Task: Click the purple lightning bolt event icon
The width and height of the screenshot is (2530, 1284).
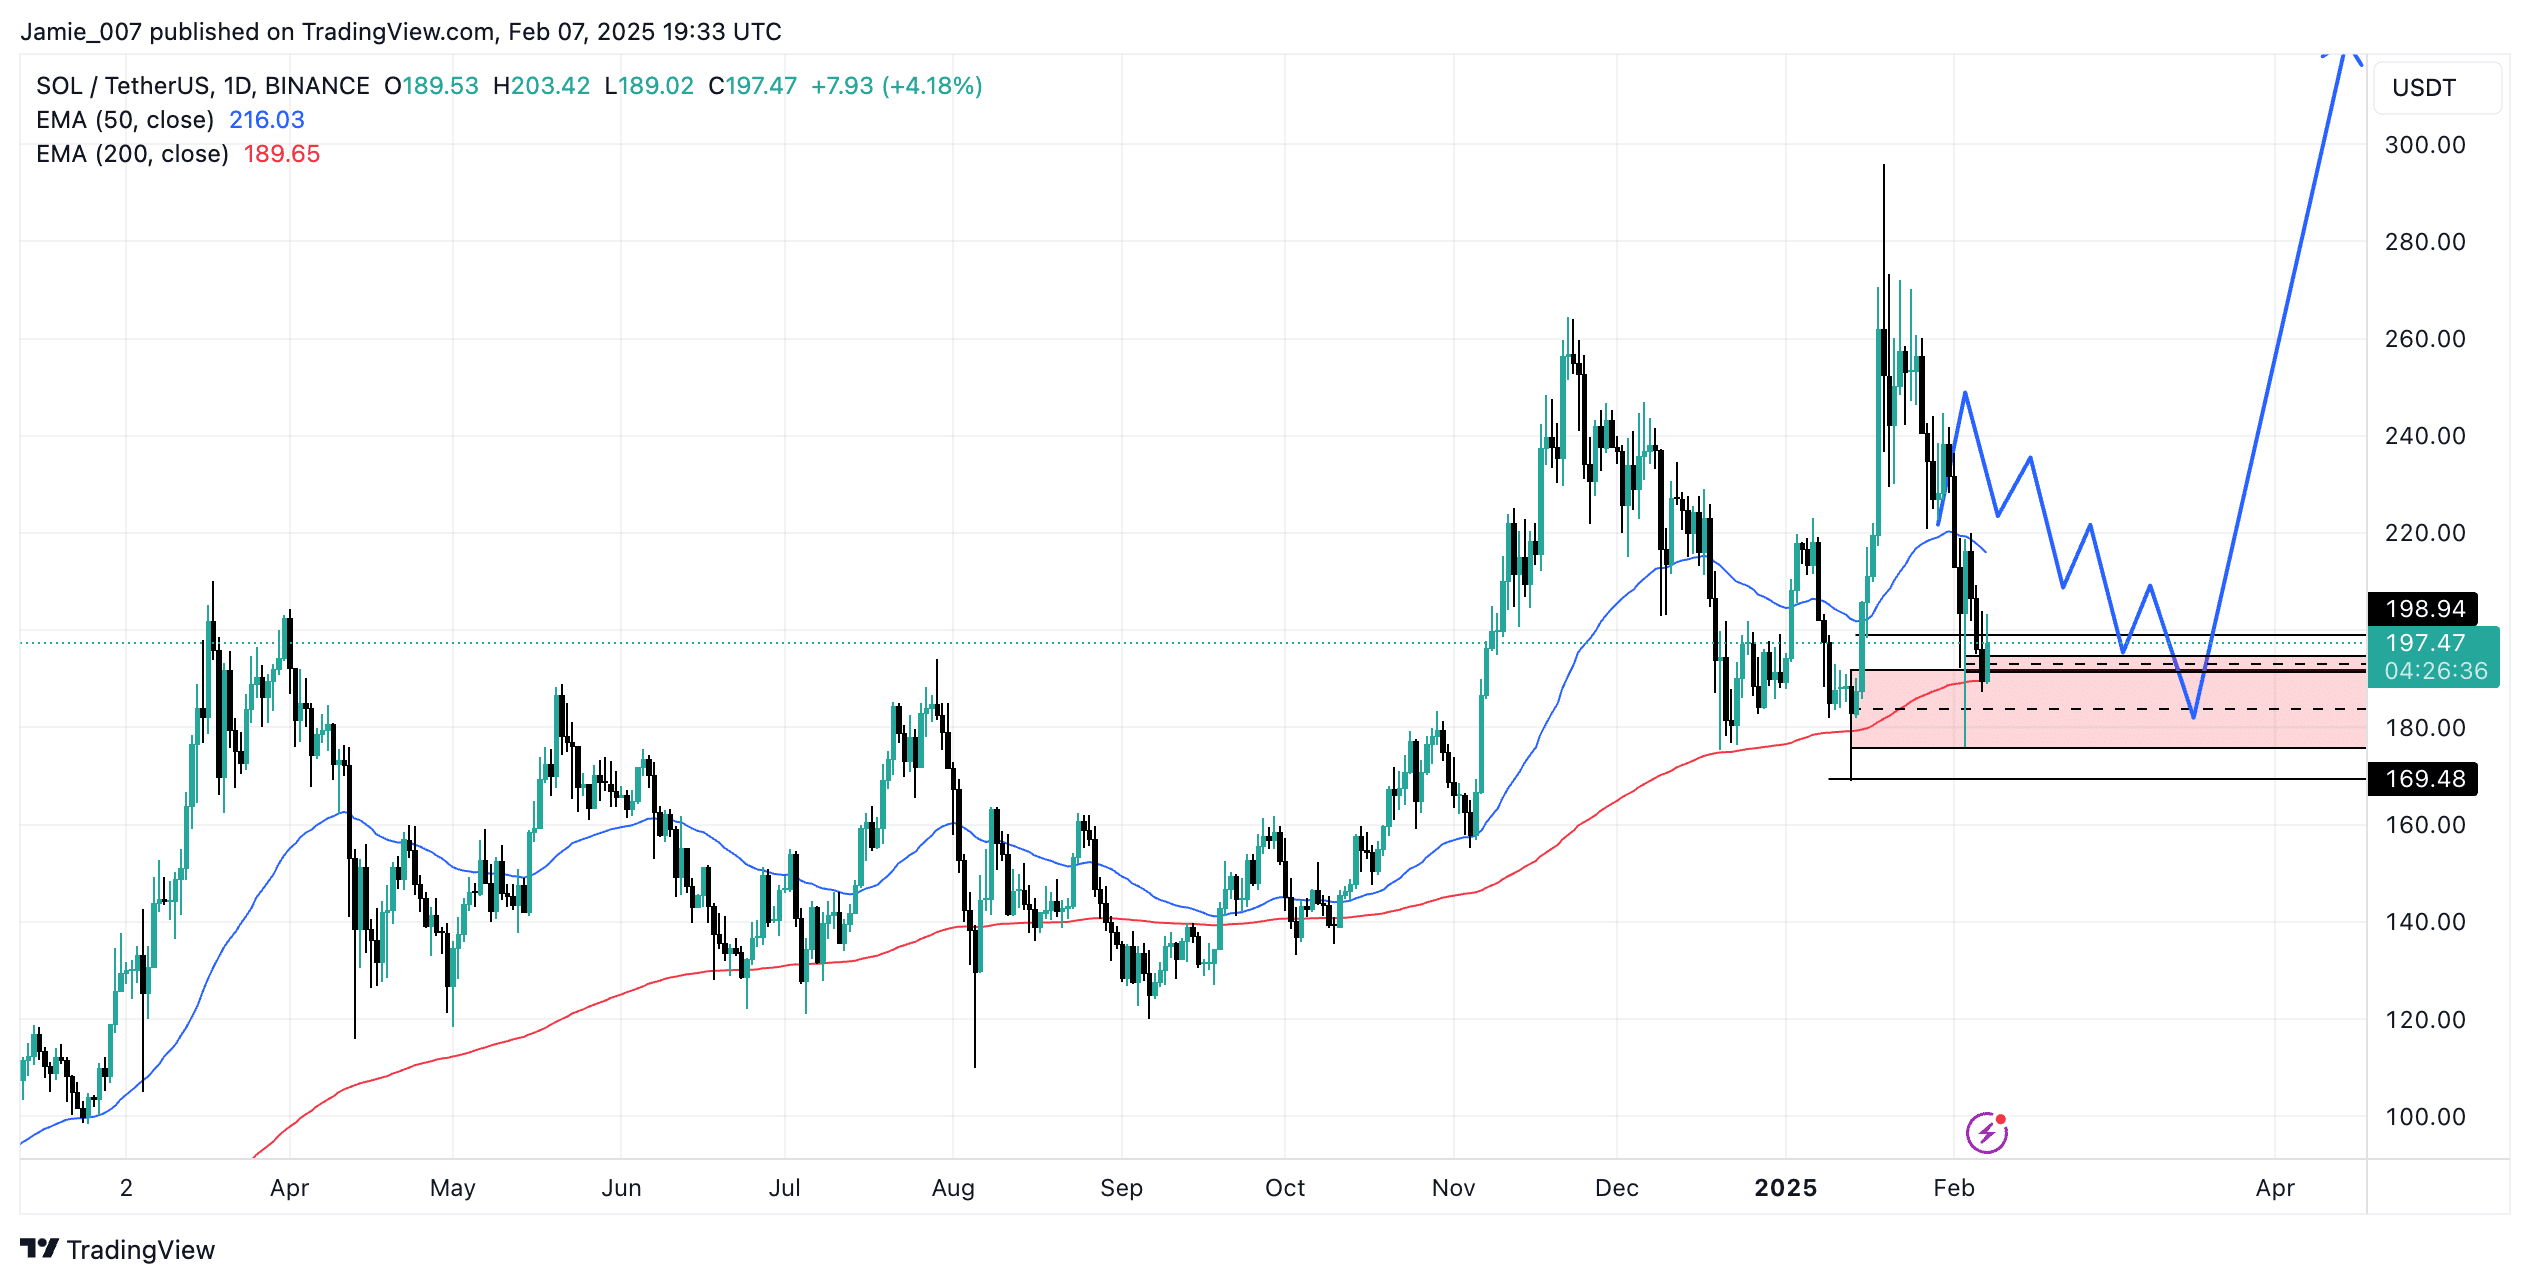Action: coord(1986,1133)
